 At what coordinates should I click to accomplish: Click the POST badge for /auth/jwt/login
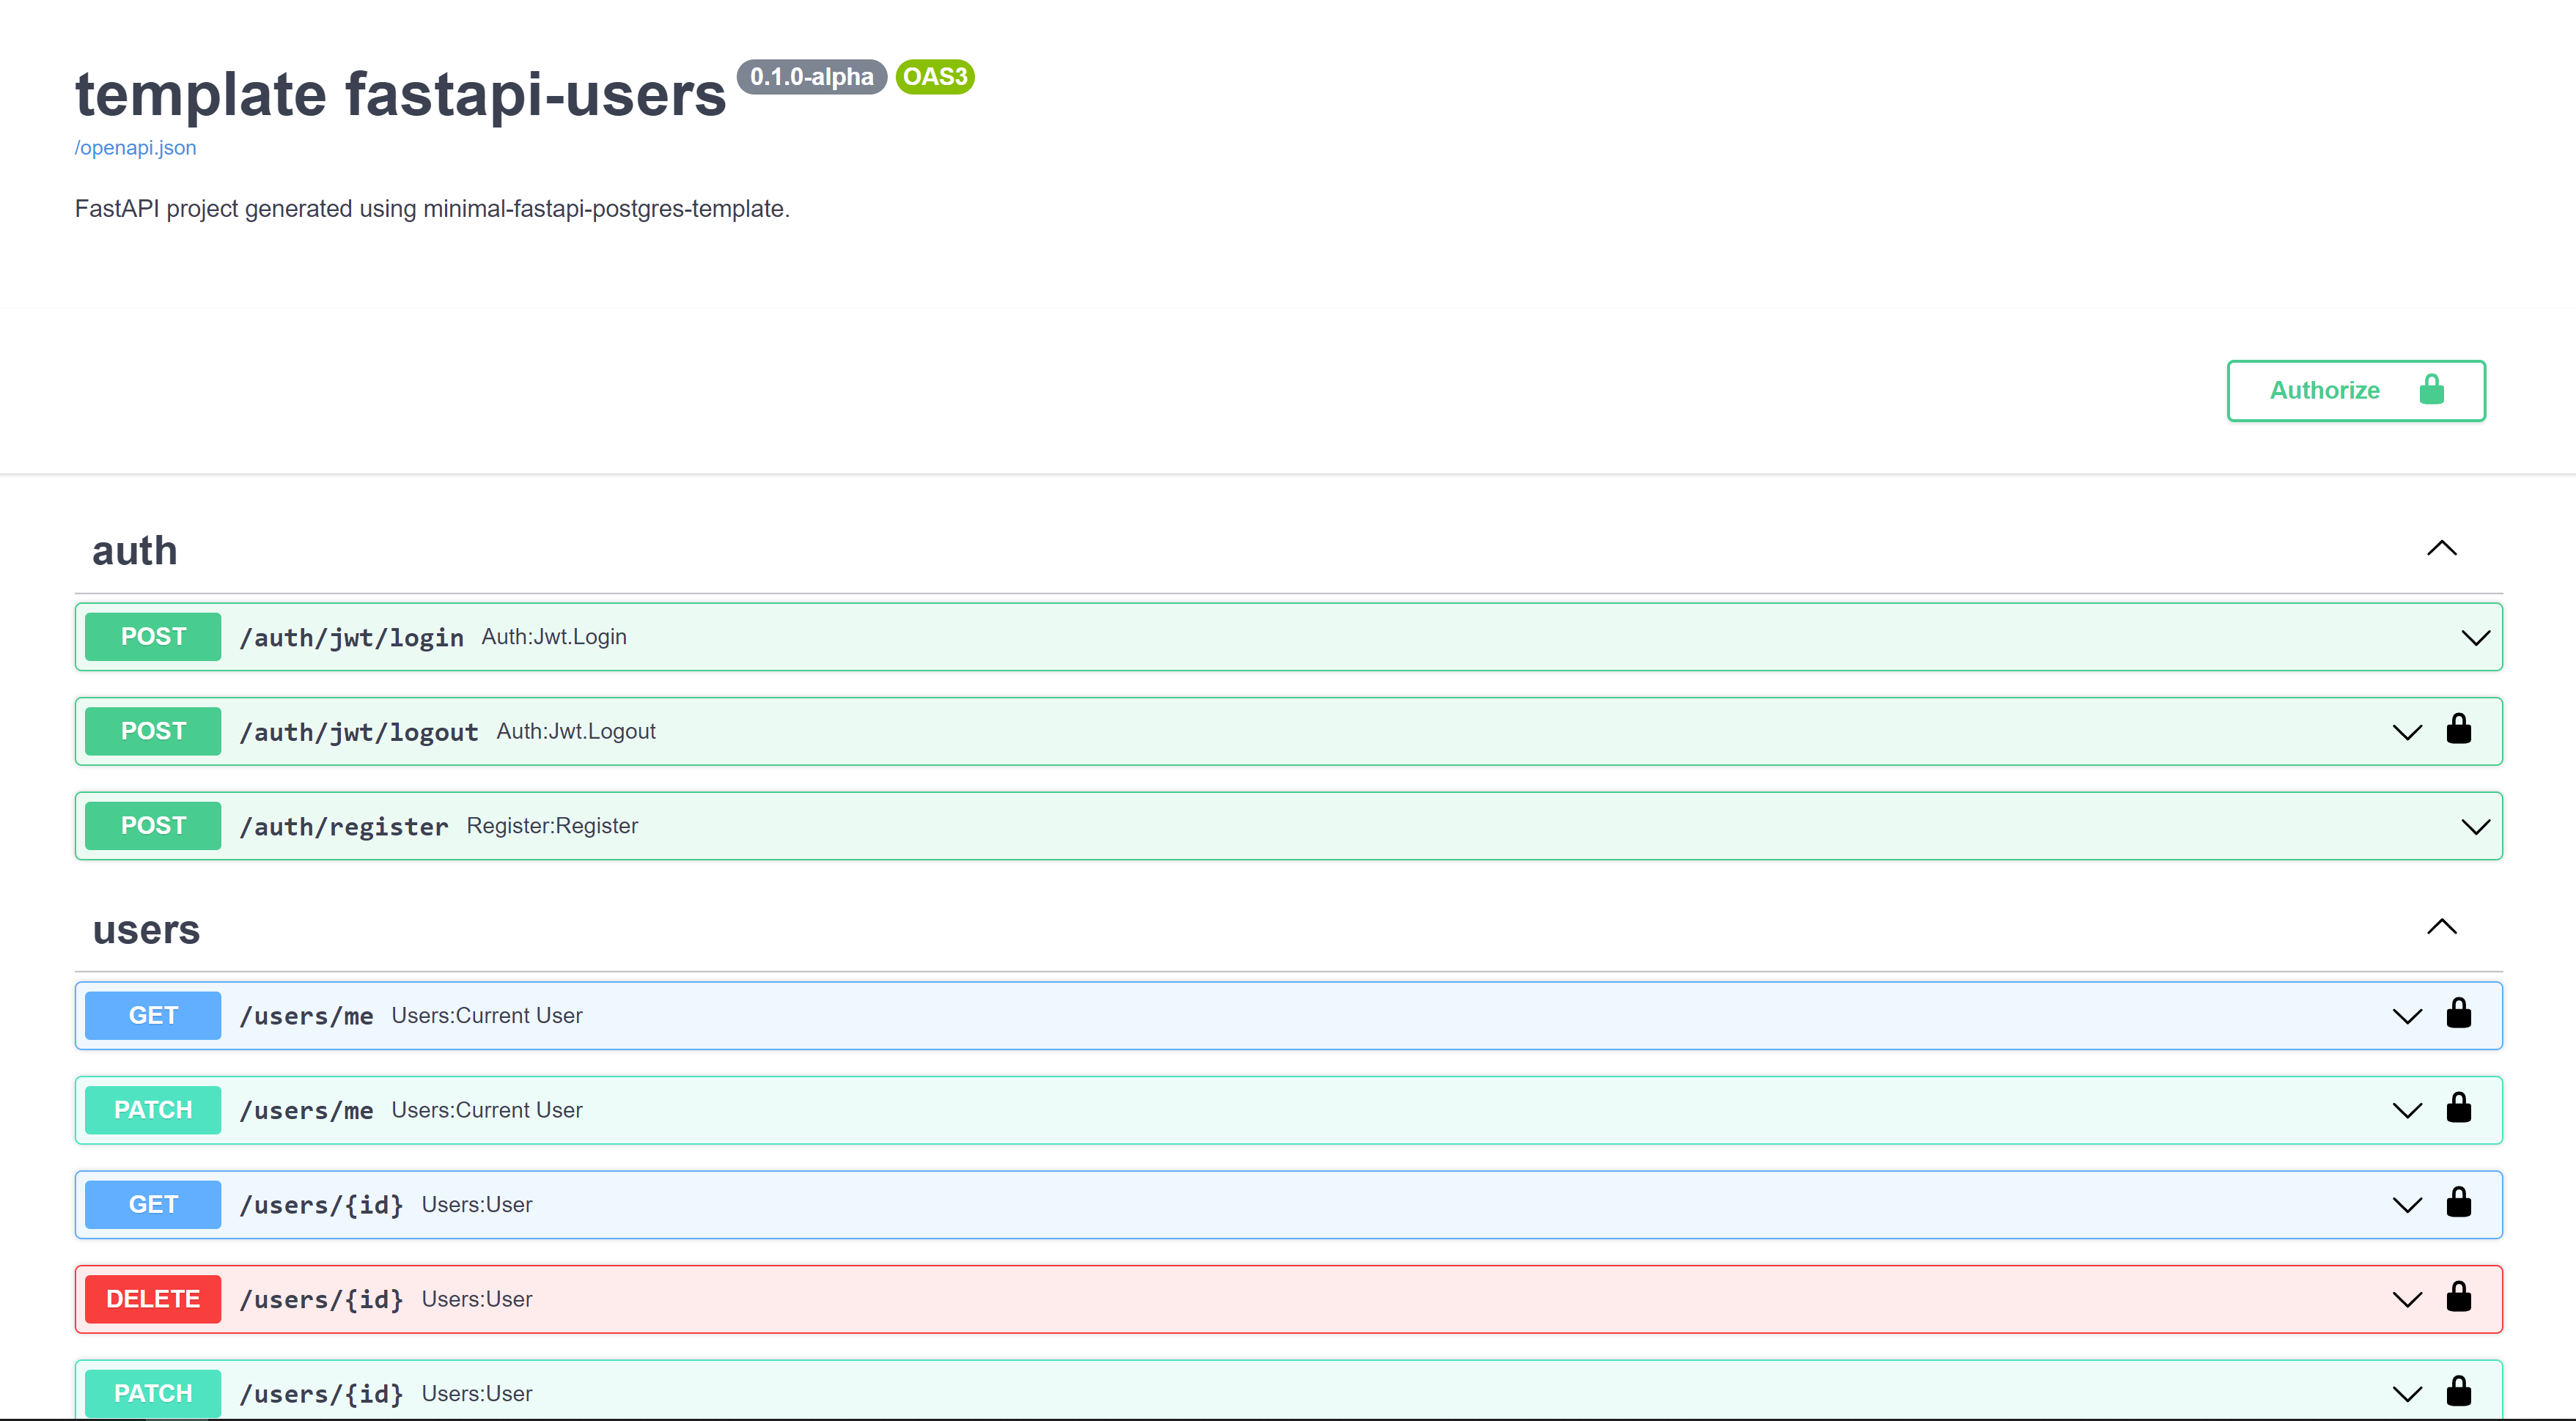153,637
